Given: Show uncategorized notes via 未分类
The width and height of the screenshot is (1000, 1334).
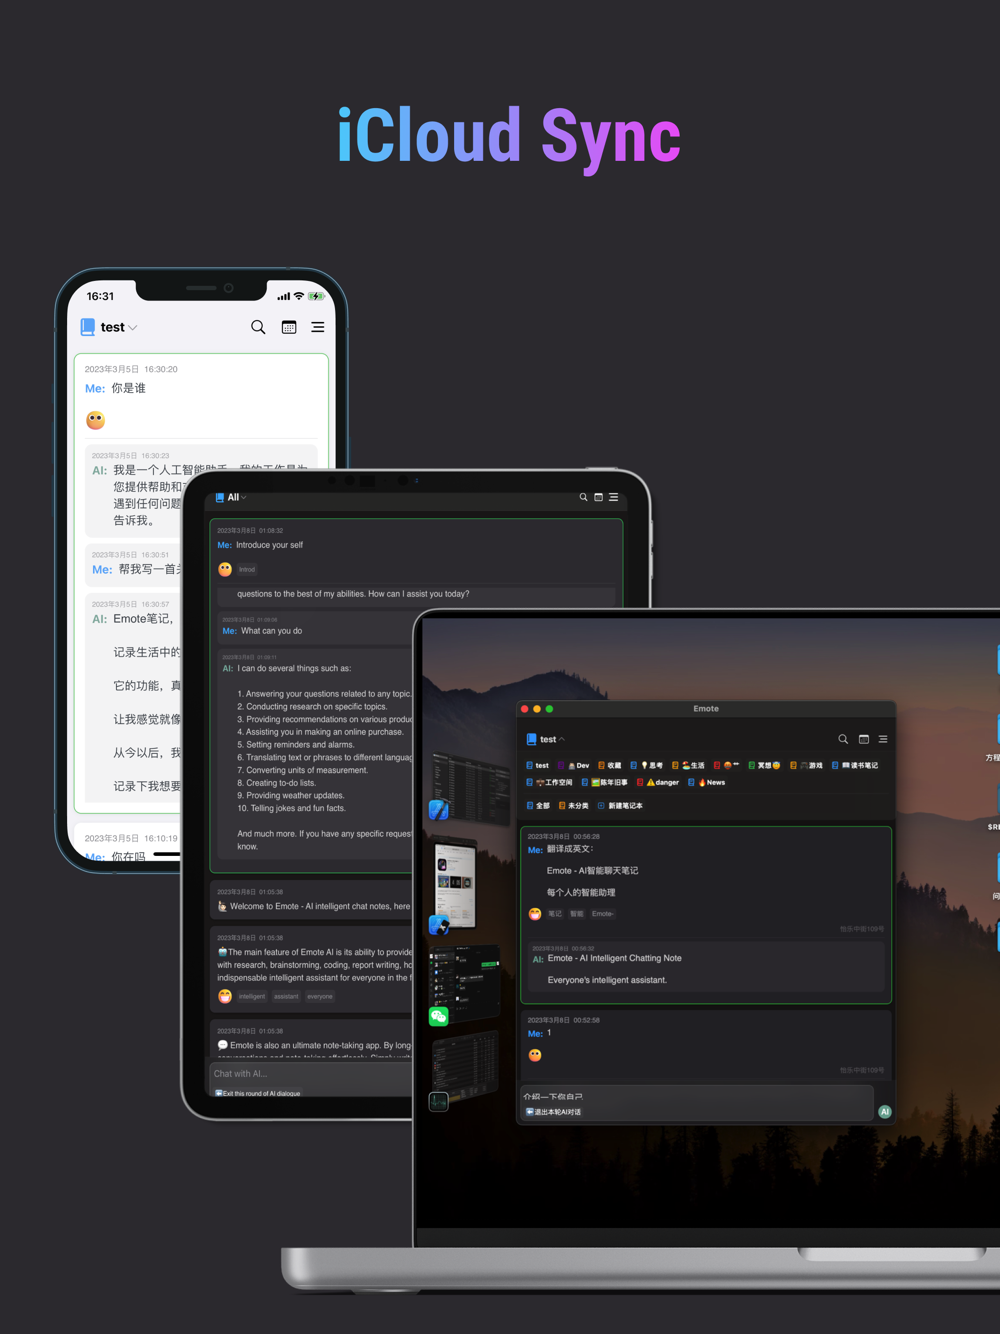Looking at the screenshot, I should pos(574,805).
